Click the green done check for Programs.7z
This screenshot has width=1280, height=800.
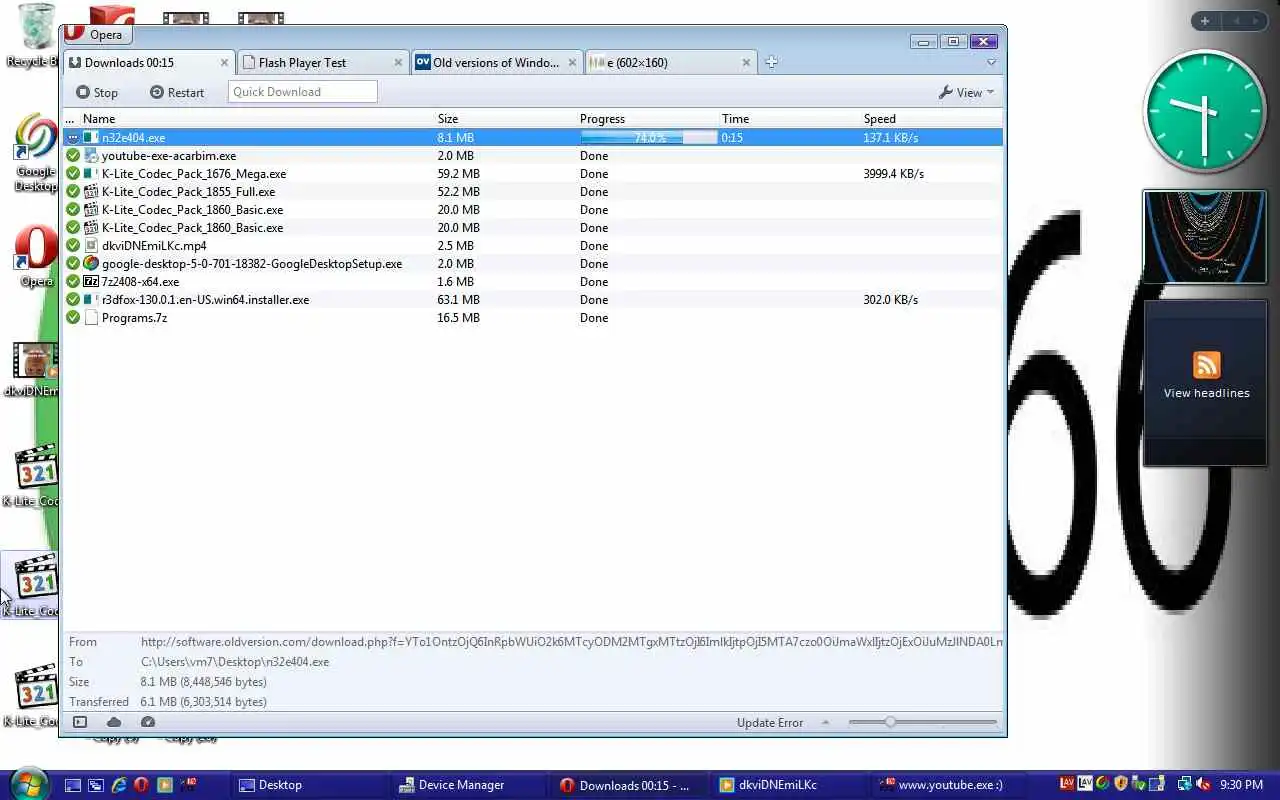tap(73, 318)
